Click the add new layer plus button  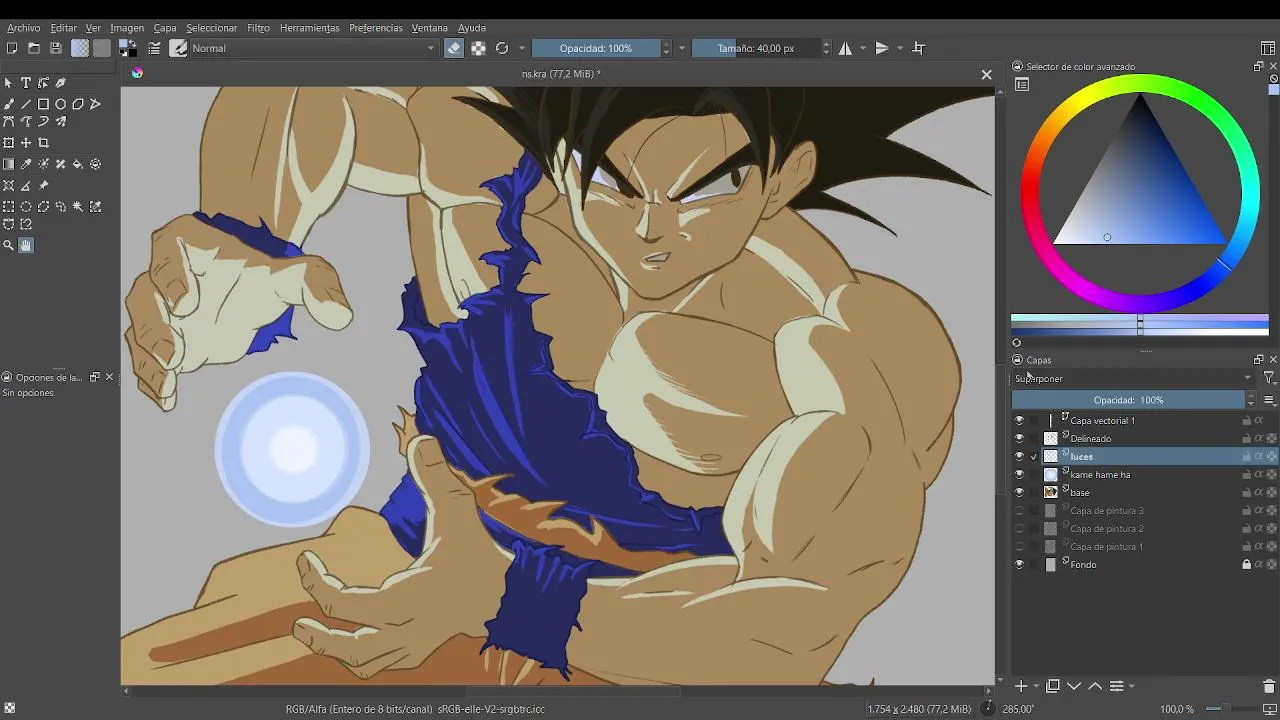click(1021, 686)
